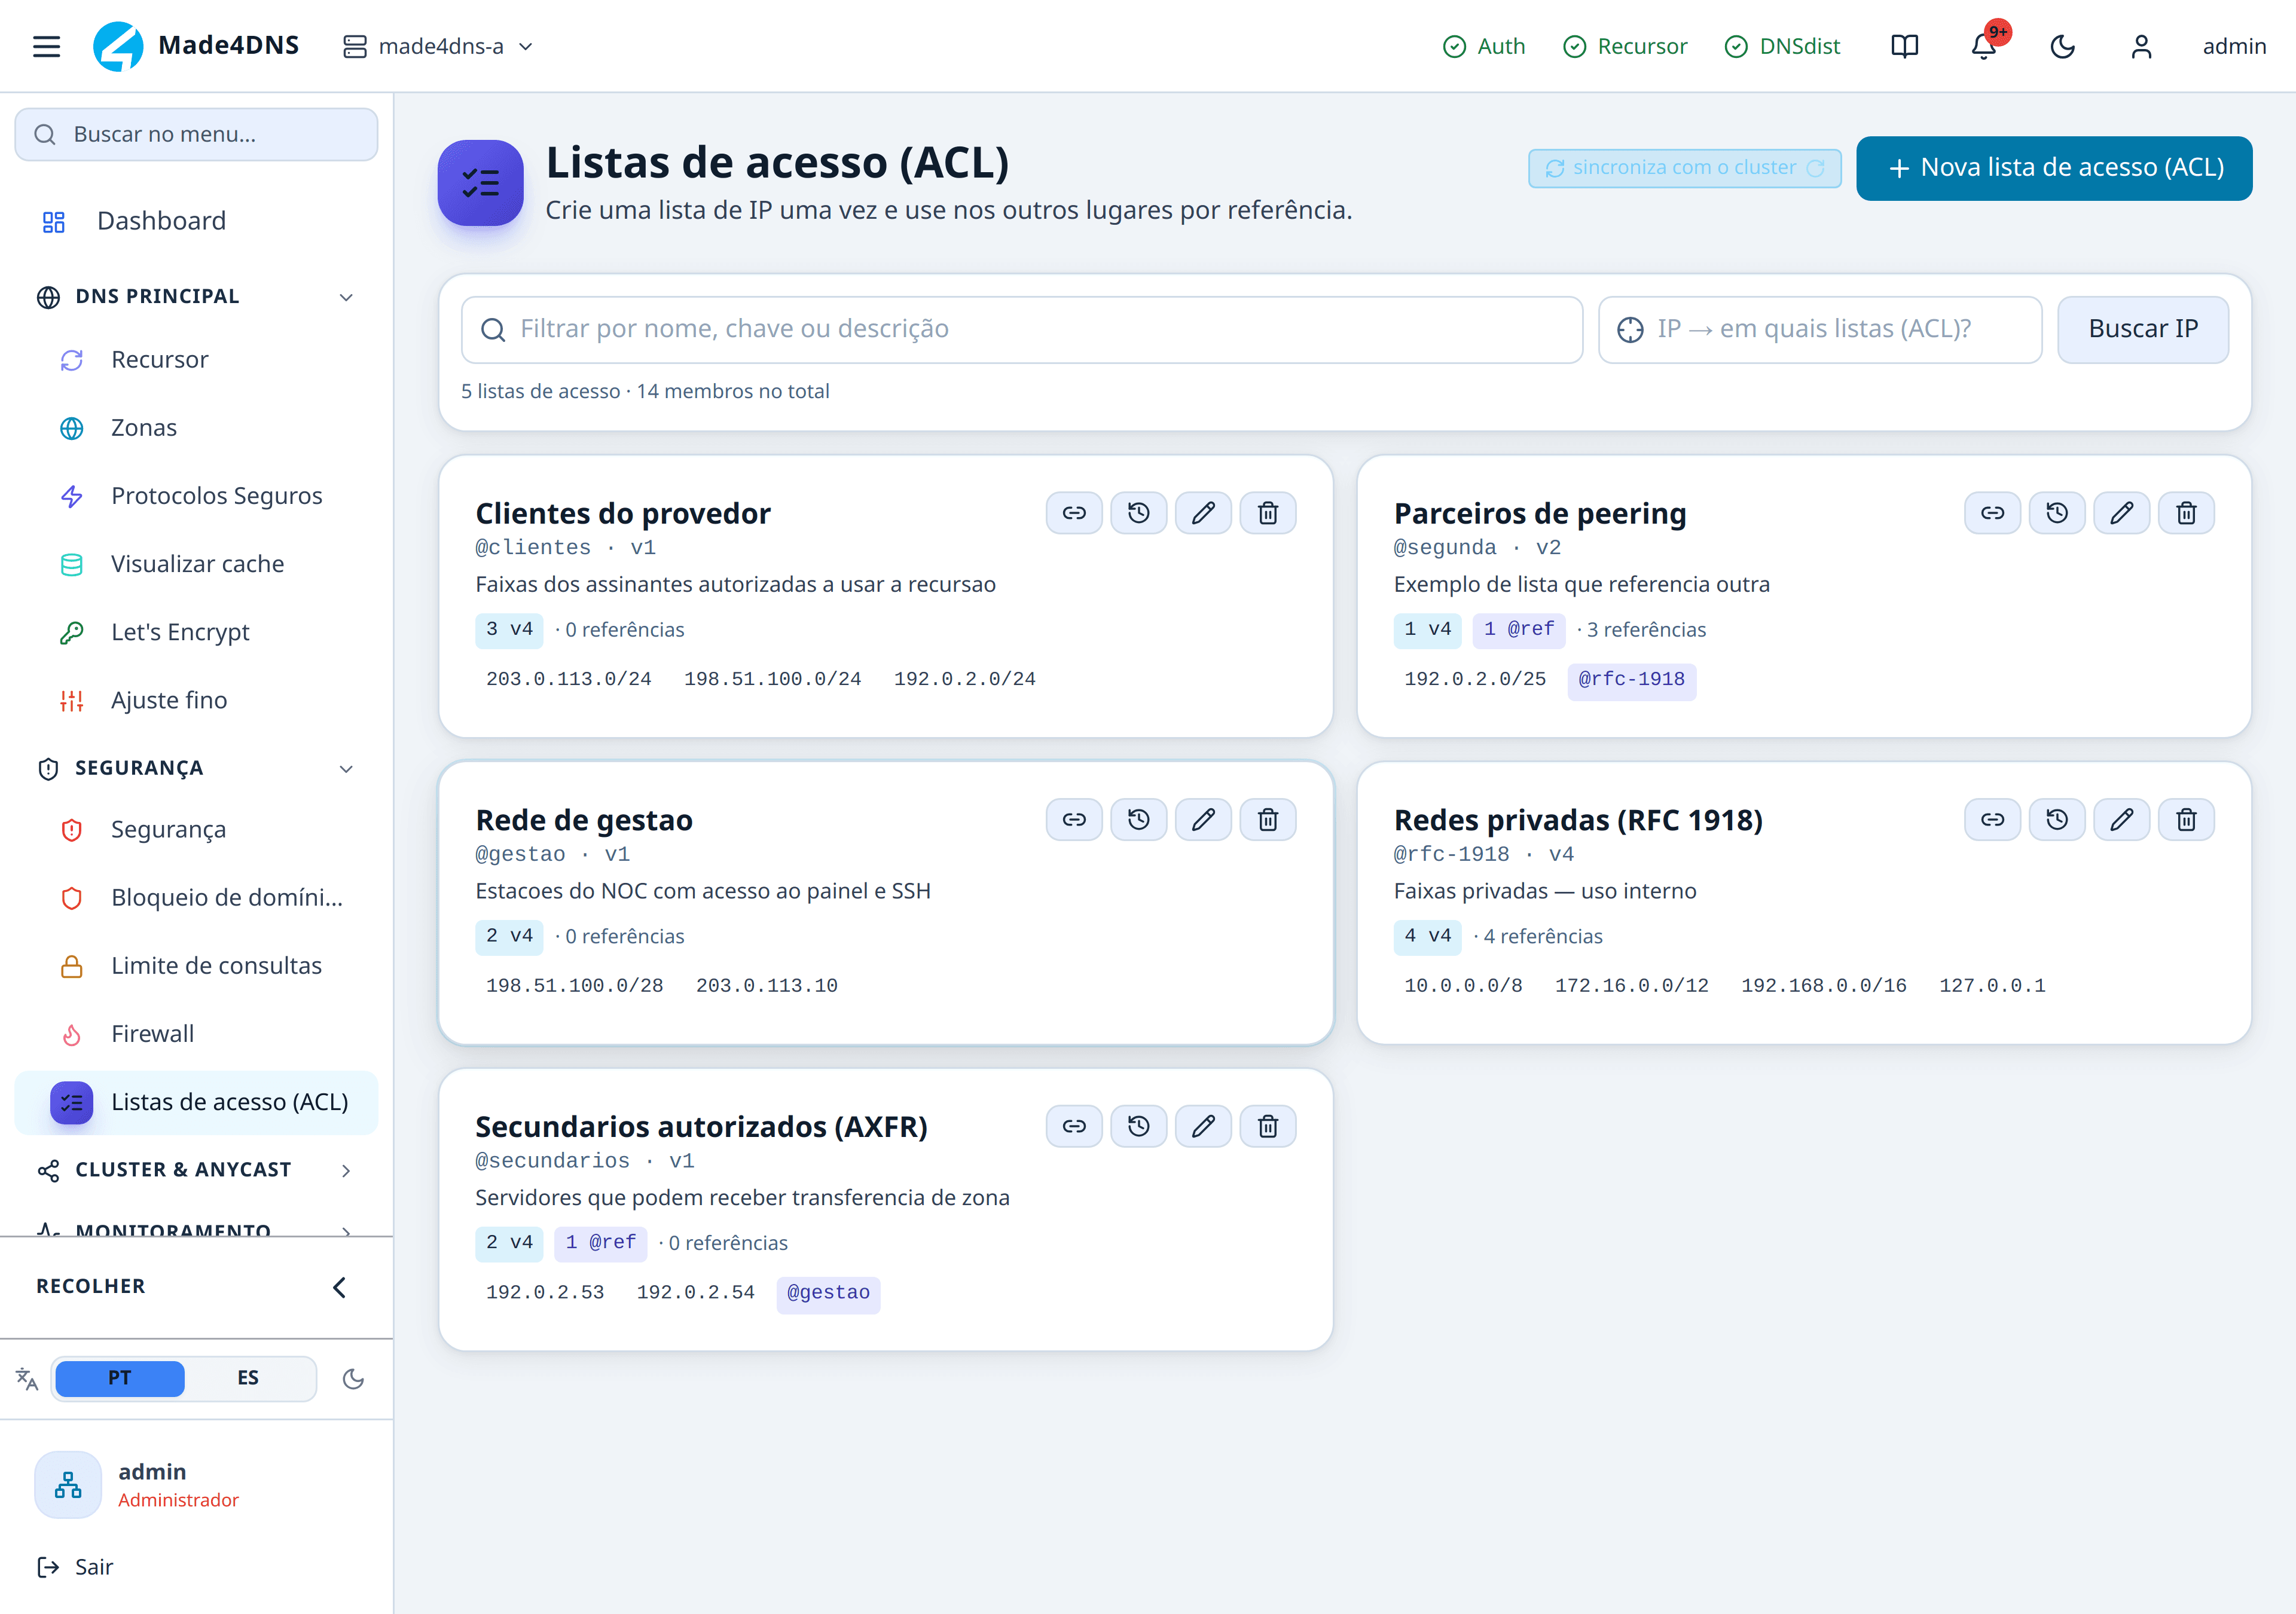
Task: Click sincroniza com o cluster button
Action: coord(1684,168)
